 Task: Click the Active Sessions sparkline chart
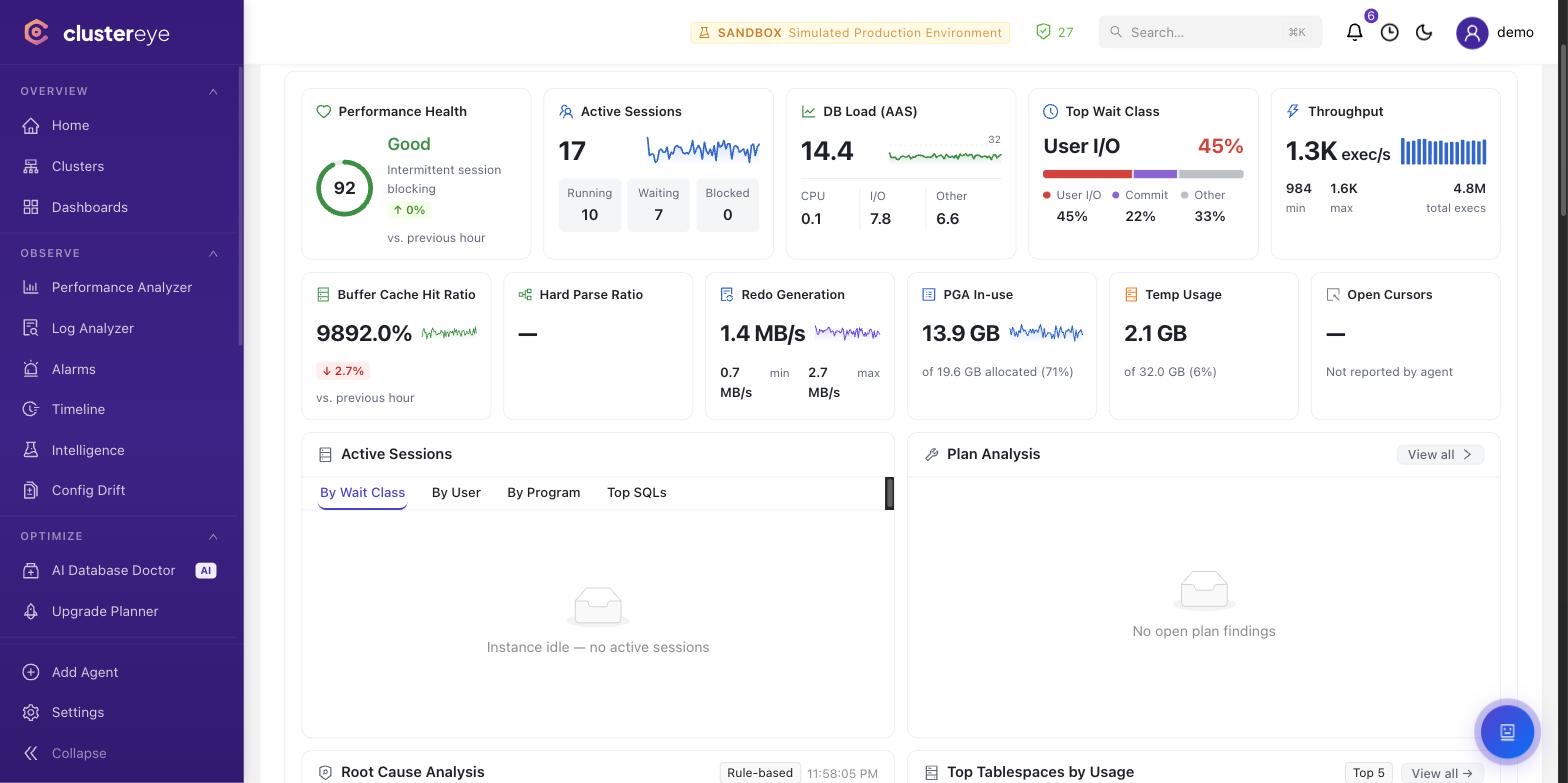(703, 151)
